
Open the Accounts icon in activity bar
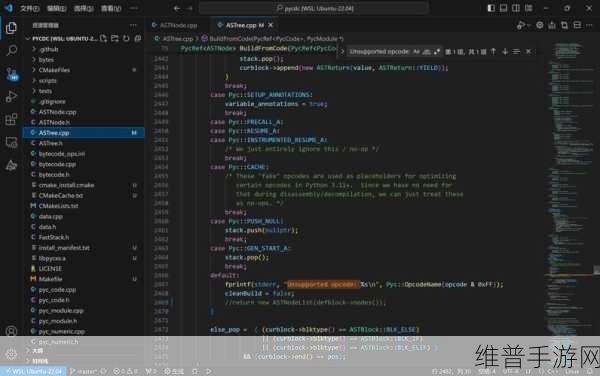[11, 331]
